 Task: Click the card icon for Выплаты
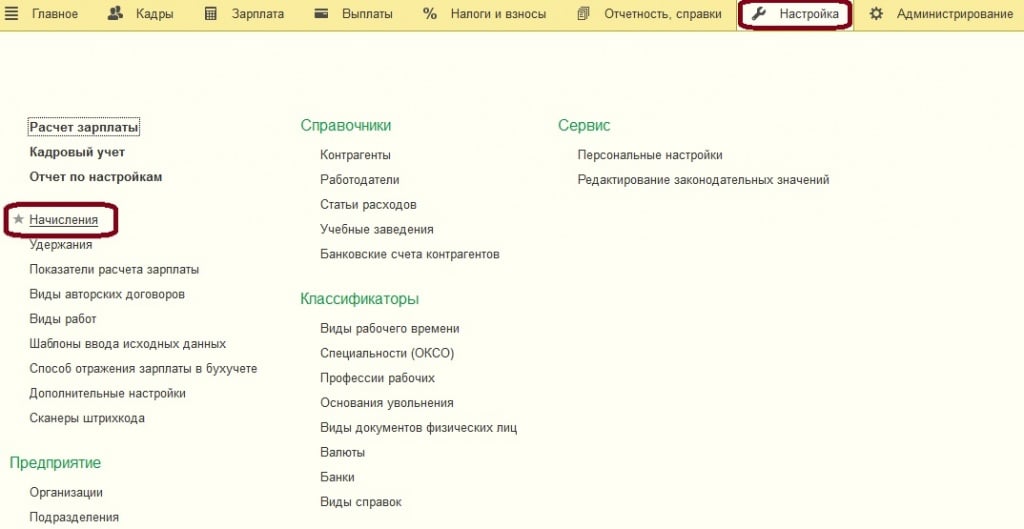click(x=321, y=14)
